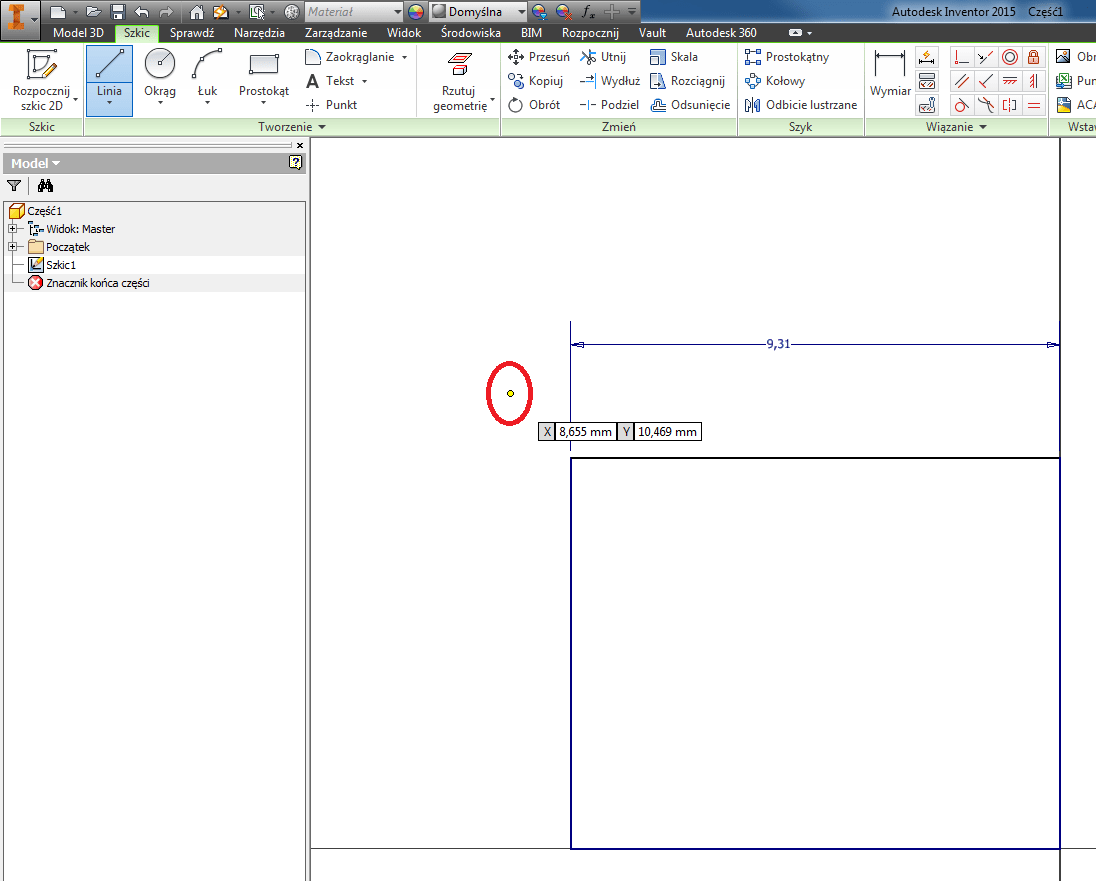This screenshot has height=881, width=1096.
Task: Click the fx parameters icon
Action: tap(589, 12)
